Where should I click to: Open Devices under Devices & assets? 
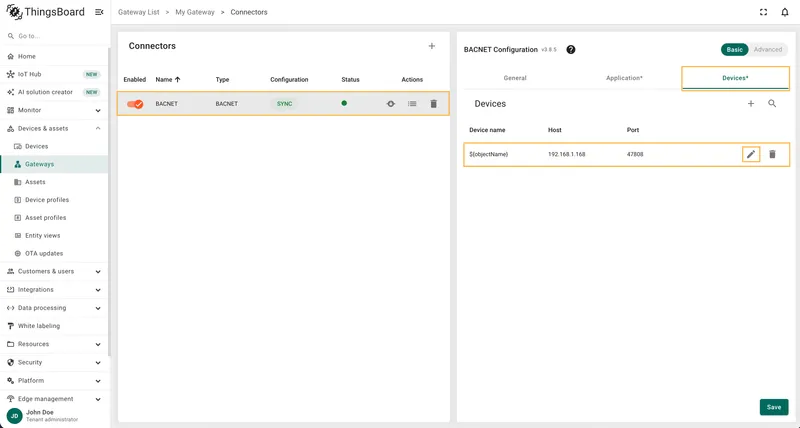pos(54,146)
